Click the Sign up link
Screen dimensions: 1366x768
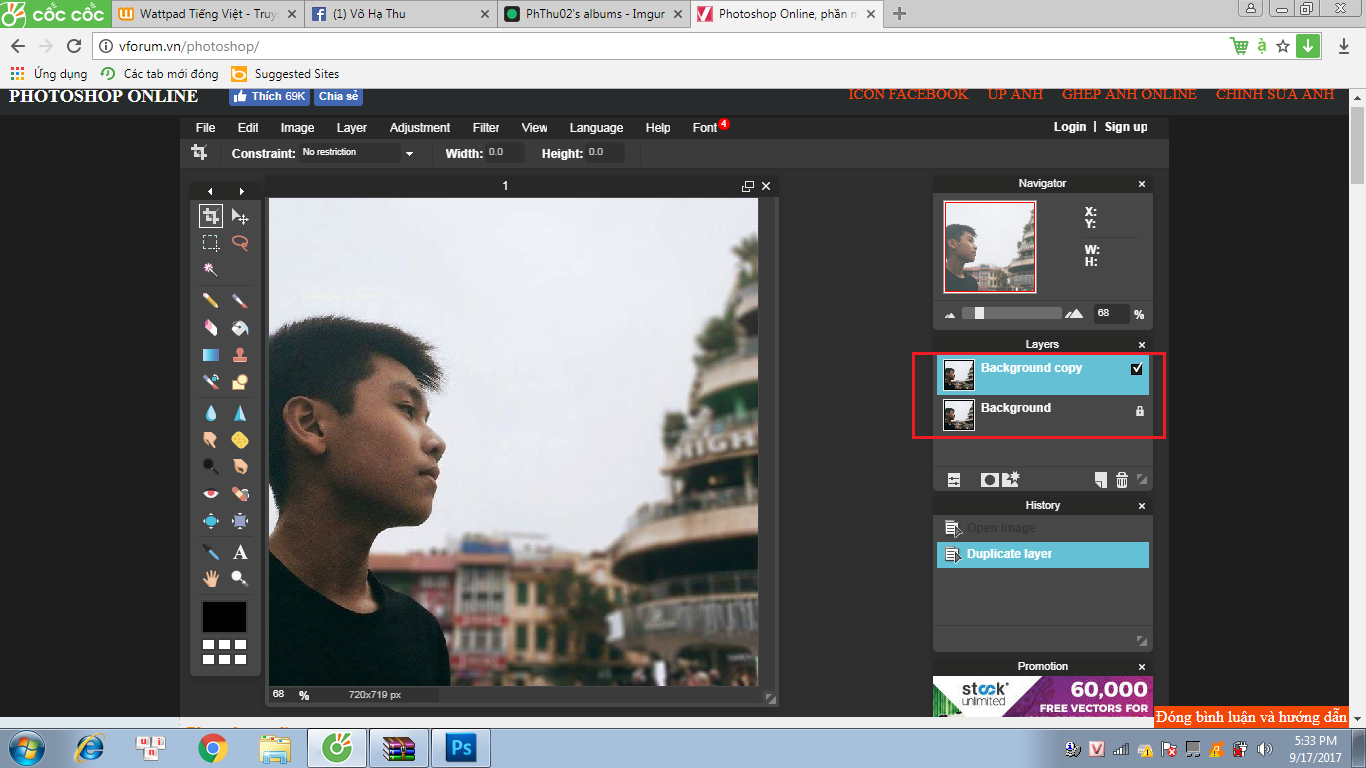[x=1126, y=127]
